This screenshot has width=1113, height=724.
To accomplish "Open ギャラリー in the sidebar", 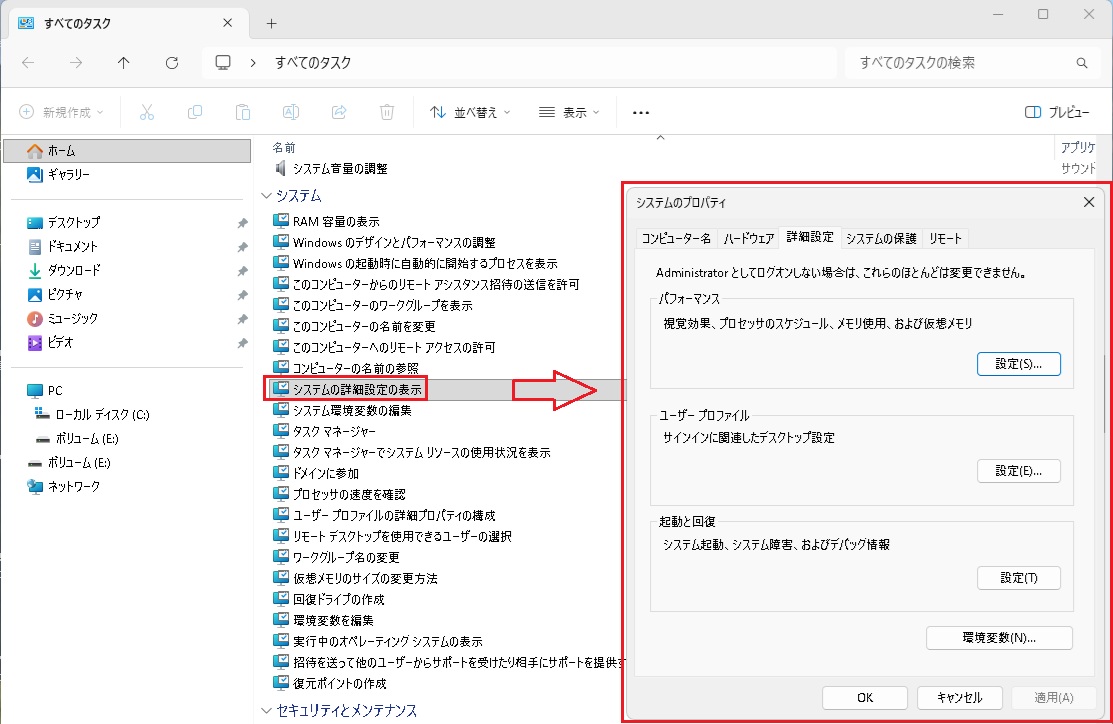I will click(x=68, y=174).
